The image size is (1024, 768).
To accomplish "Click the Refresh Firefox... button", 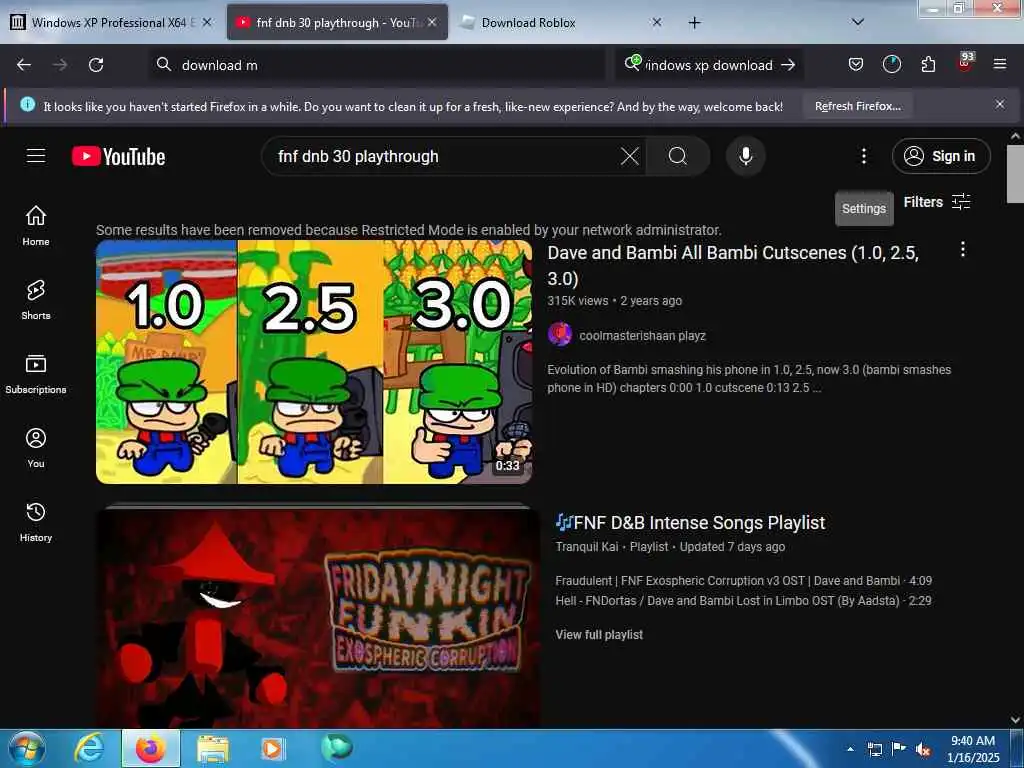I will pyautogui.click(x=857, y=106).
